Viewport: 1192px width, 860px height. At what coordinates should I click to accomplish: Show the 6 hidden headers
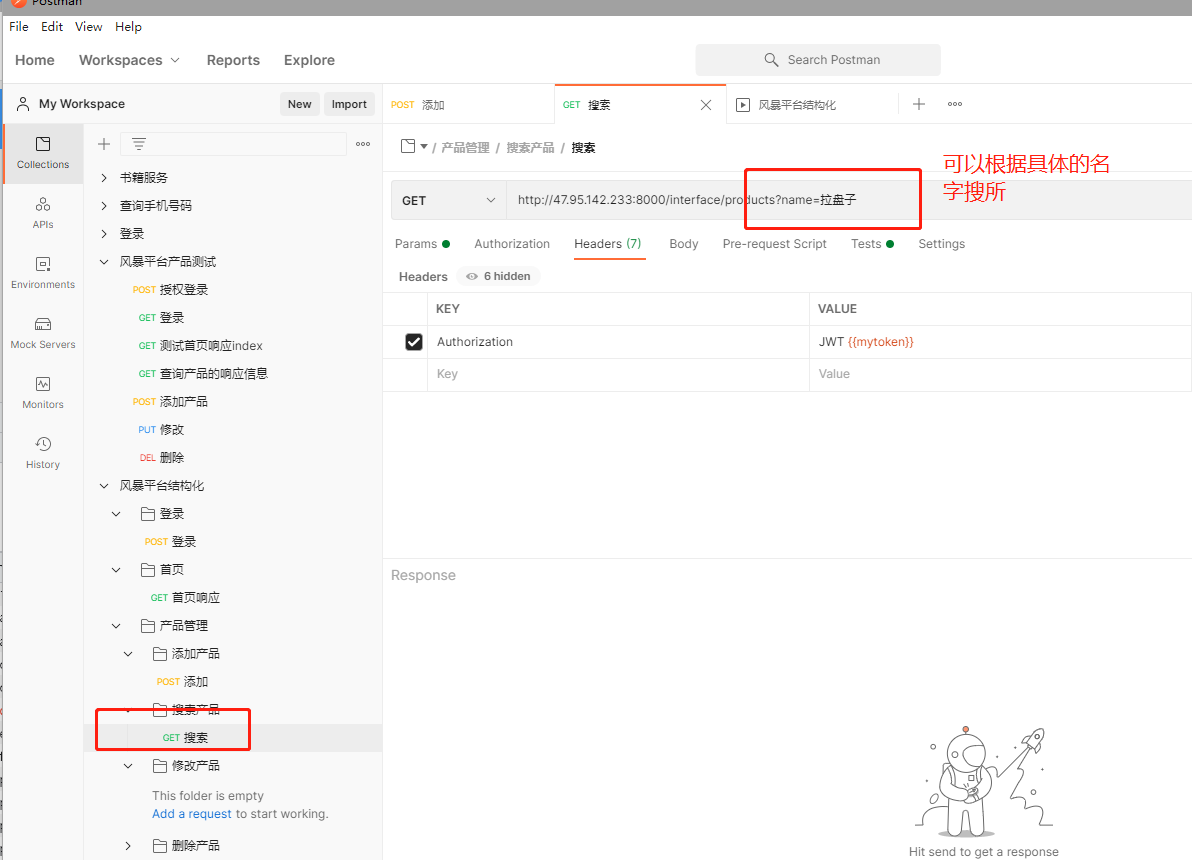click(499, 276)
